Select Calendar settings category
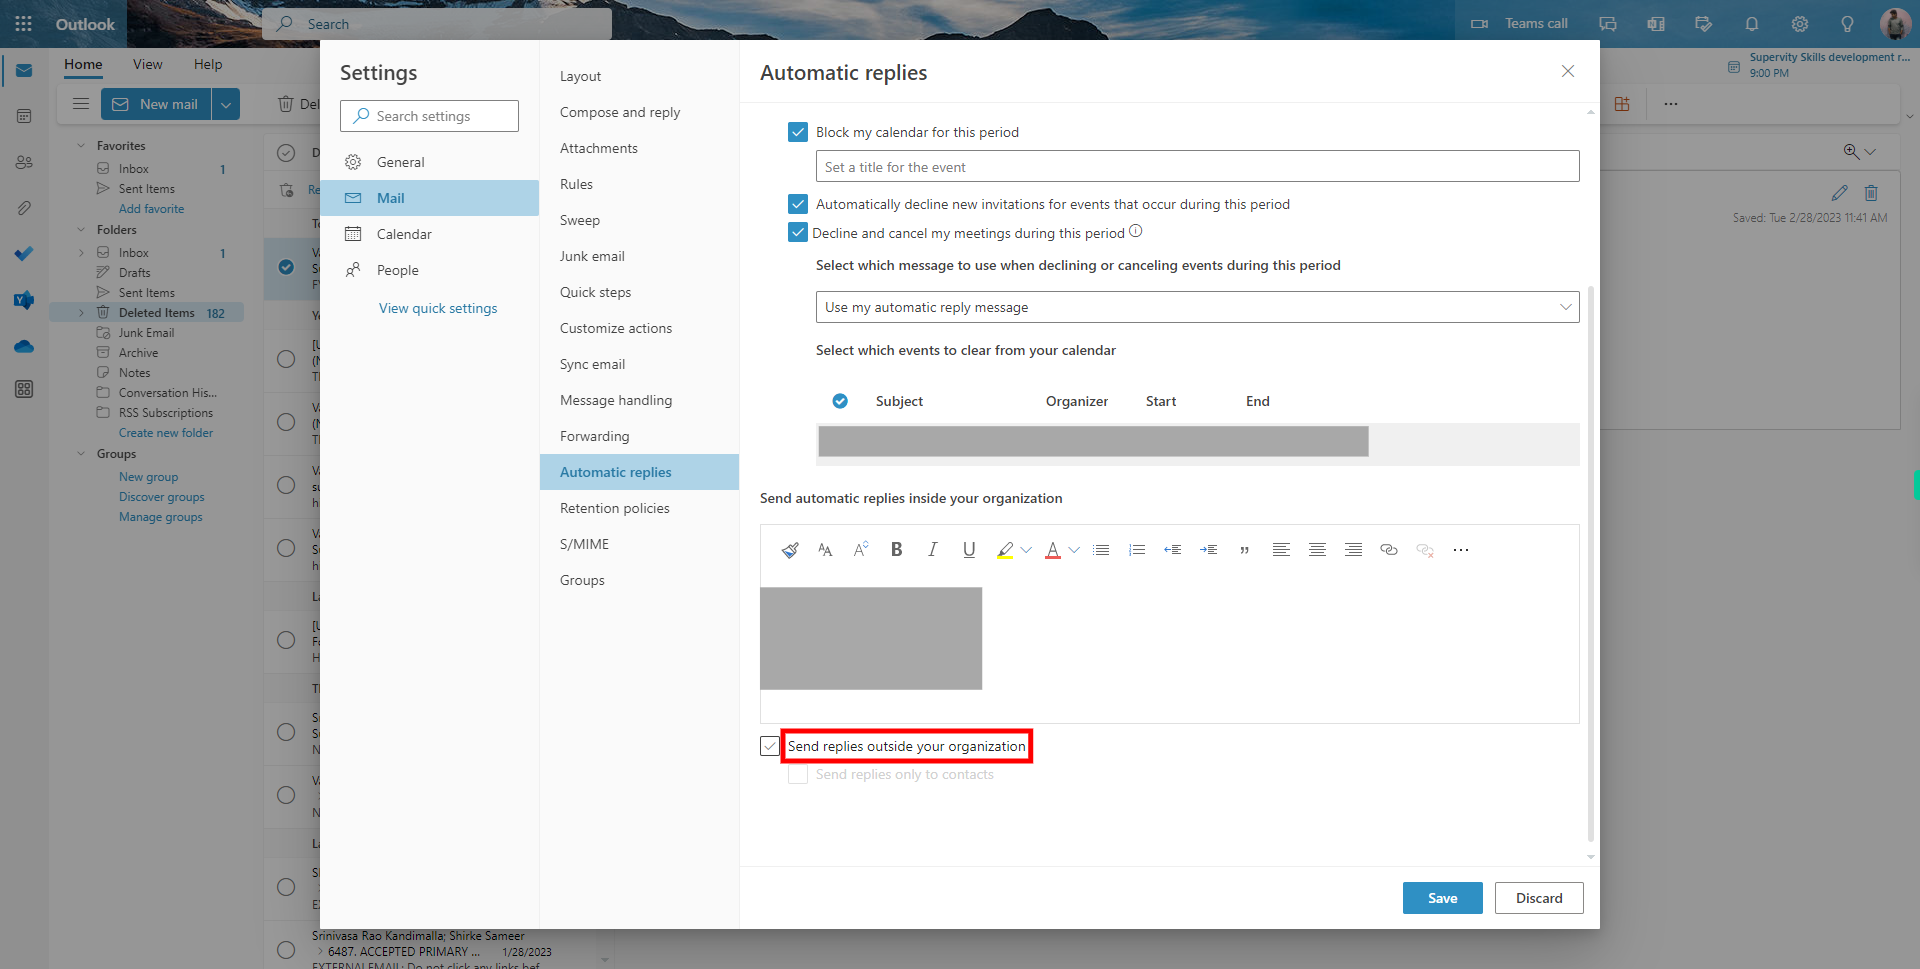 point(430,234)
